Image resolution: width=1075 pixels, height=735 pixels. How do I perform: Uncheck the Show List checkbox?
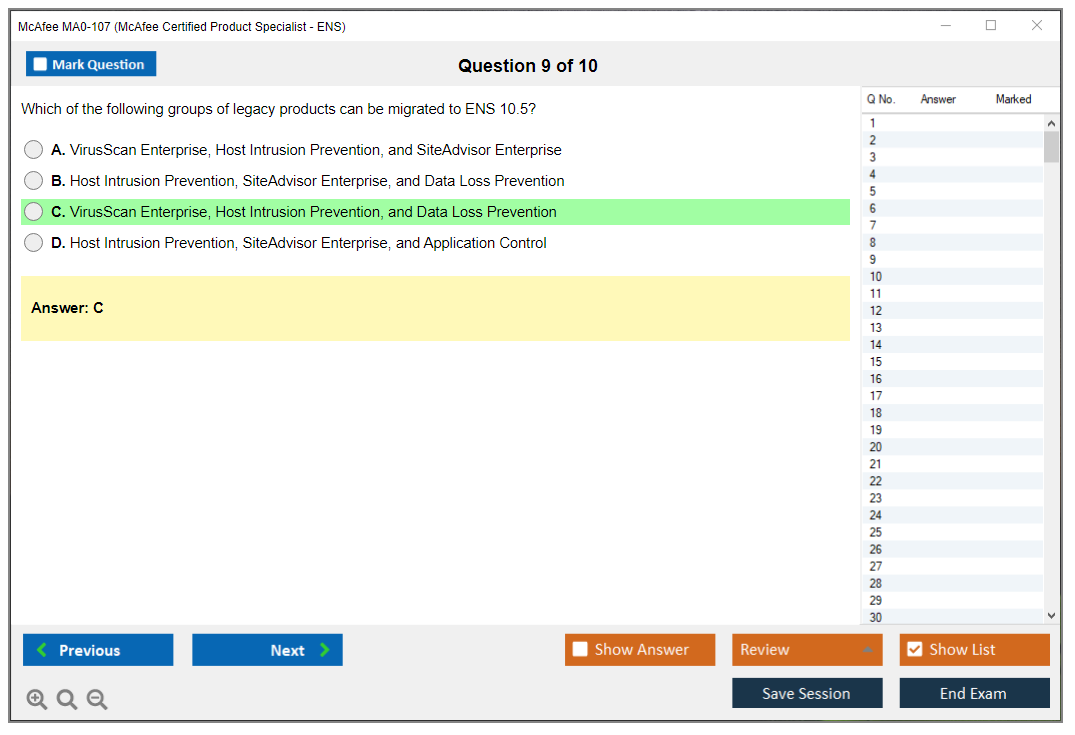[914, 650]
